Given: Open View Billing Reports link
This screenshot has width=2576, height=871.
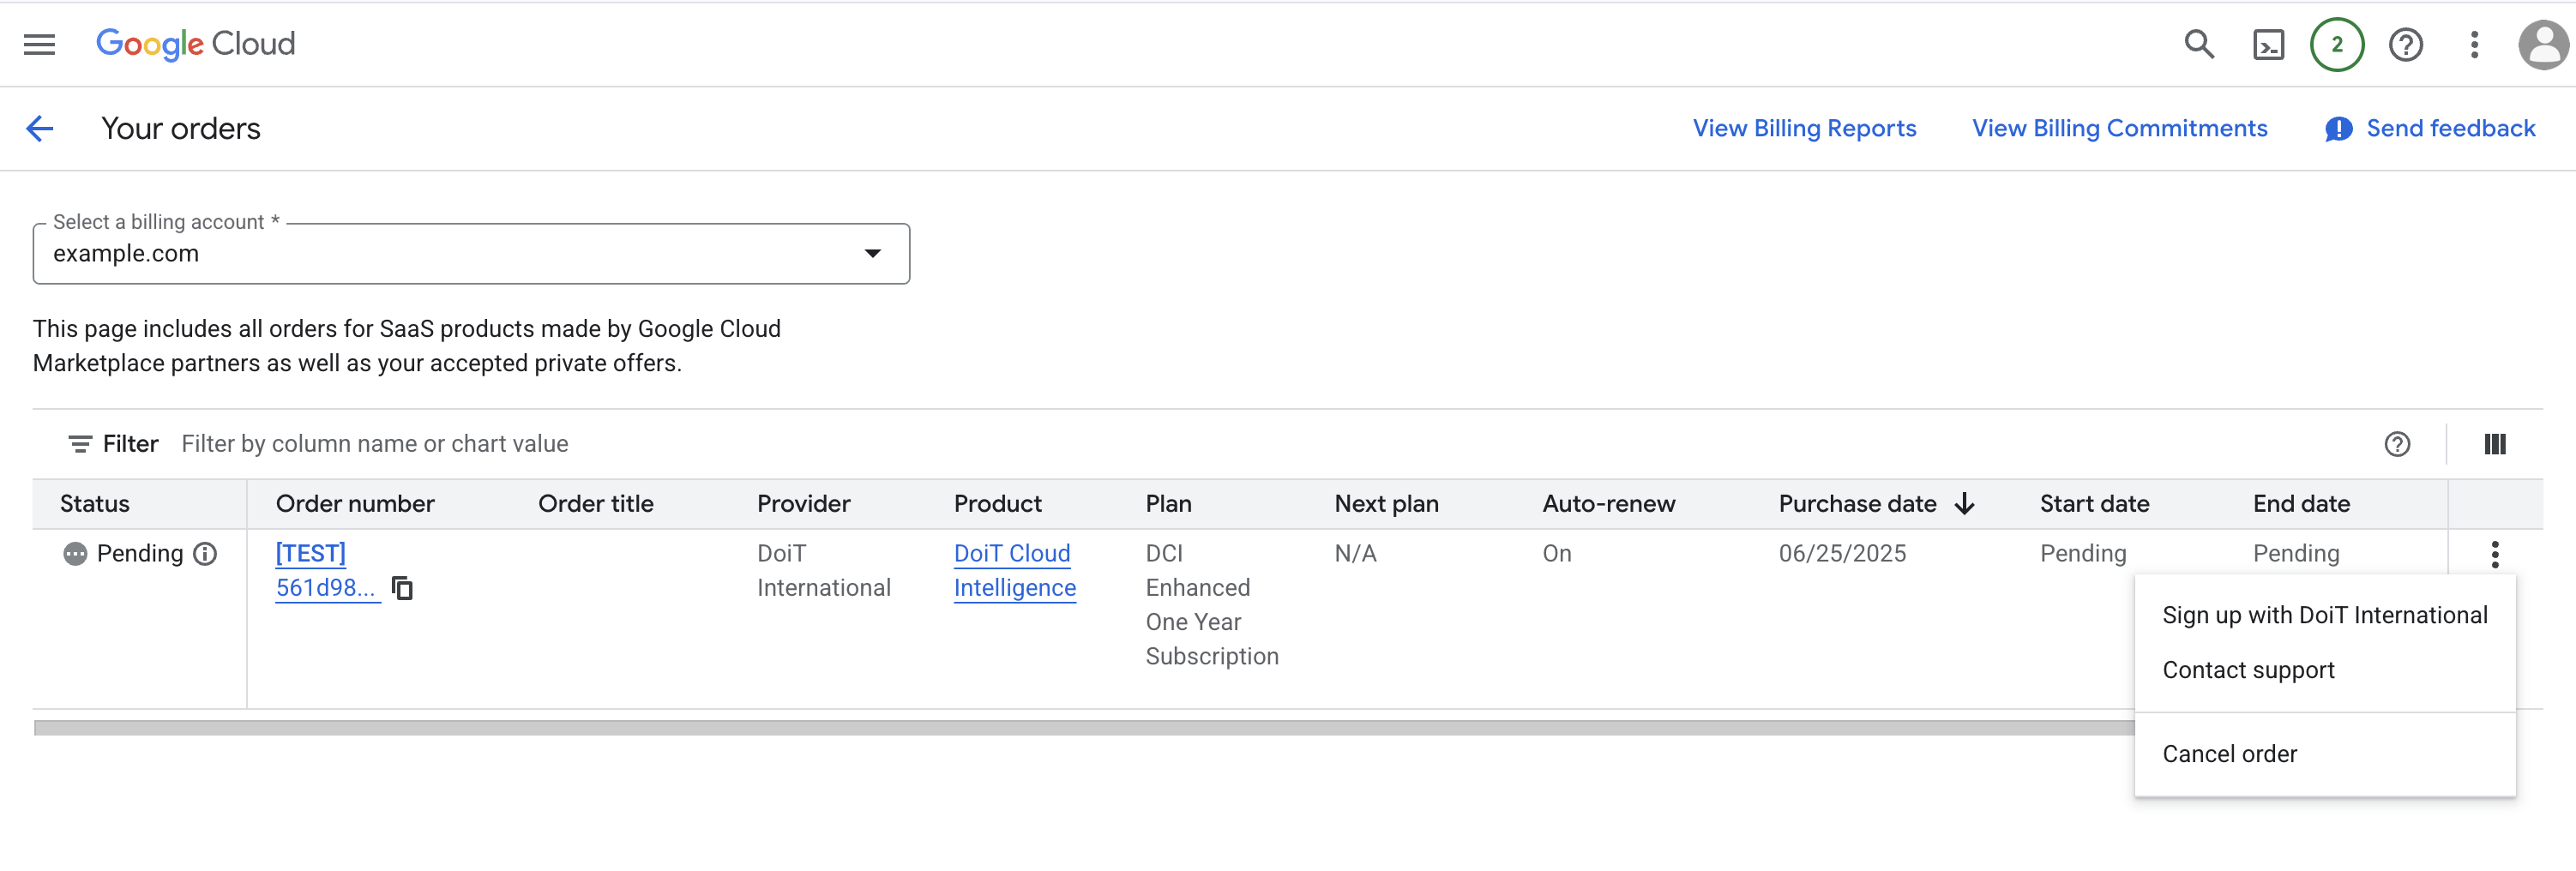Looking at the screenshot, I should pyautogui.click(x=1803, y=129).
